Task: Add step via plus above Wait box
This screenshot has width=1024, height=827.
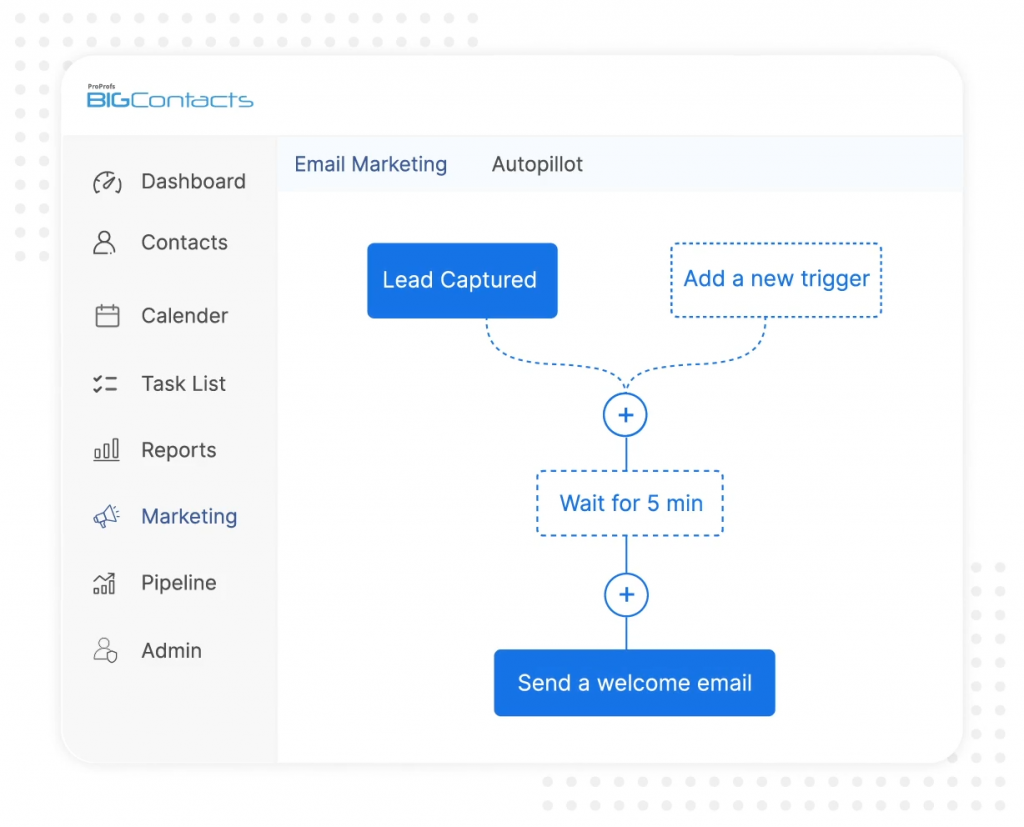Action: (625, 415)
